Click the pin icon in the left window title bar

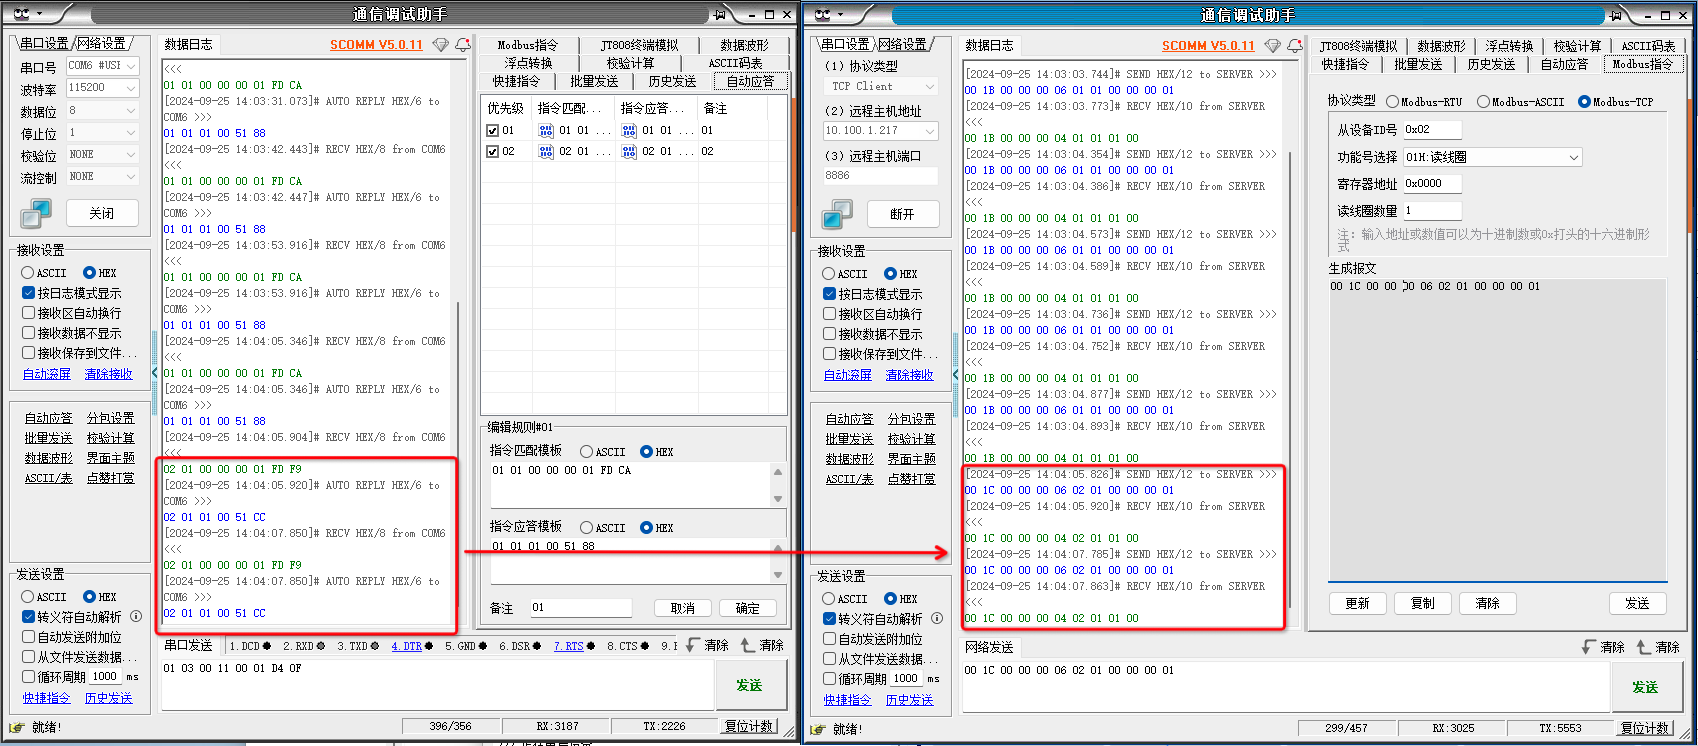click(x=719, y=14)
